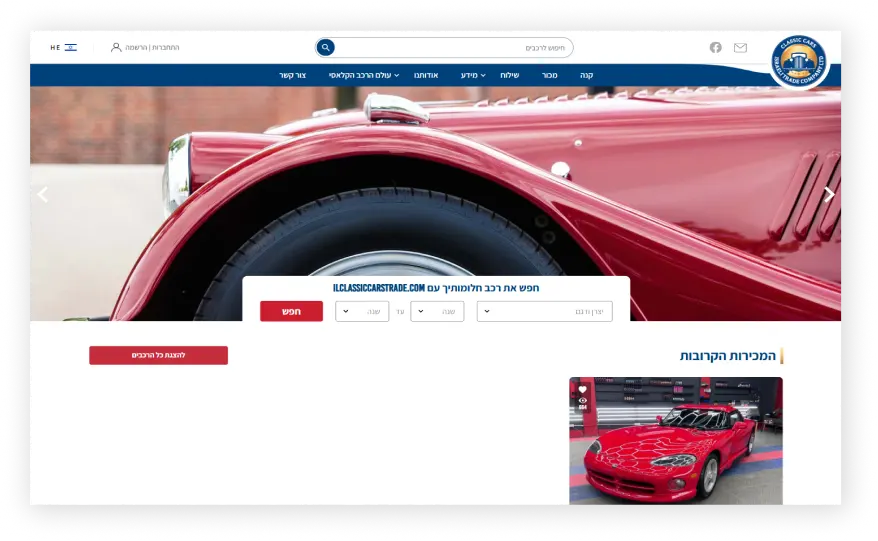Click the user account icon
The width and height of the screenshot is (878, 541).
tap(116, 48)
